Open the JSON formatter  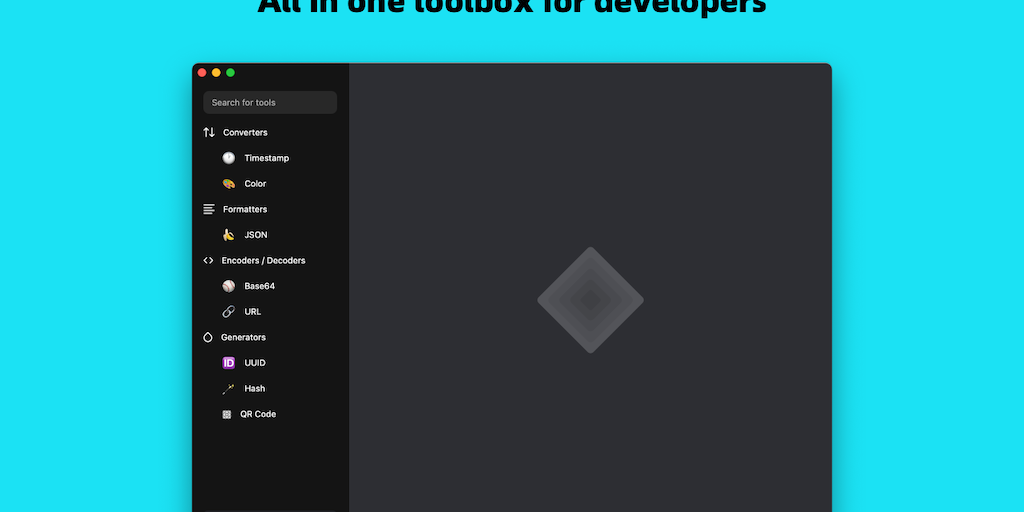point(256,234)
